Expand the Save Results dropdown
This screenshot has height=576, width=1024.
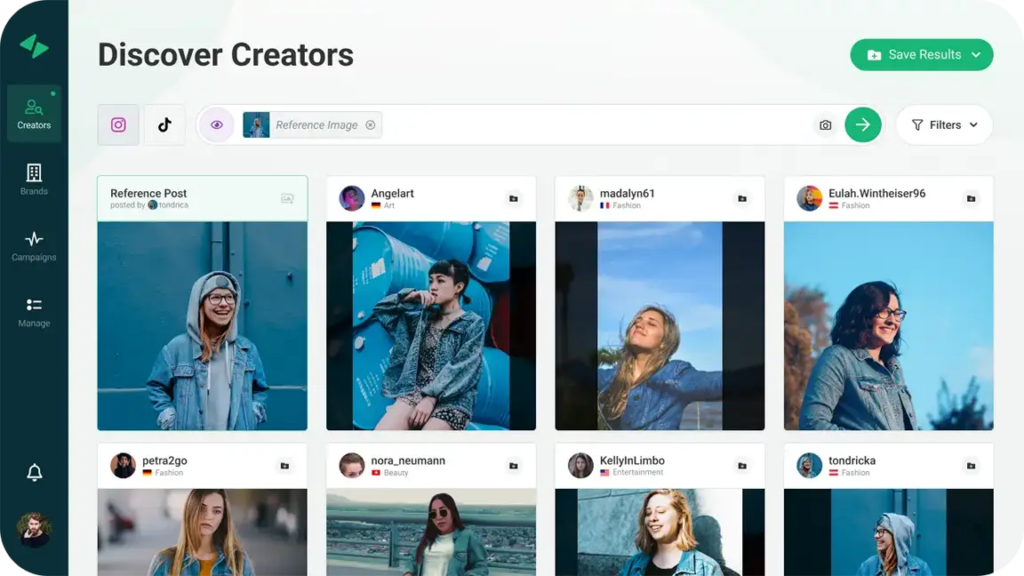coord(978,54)
